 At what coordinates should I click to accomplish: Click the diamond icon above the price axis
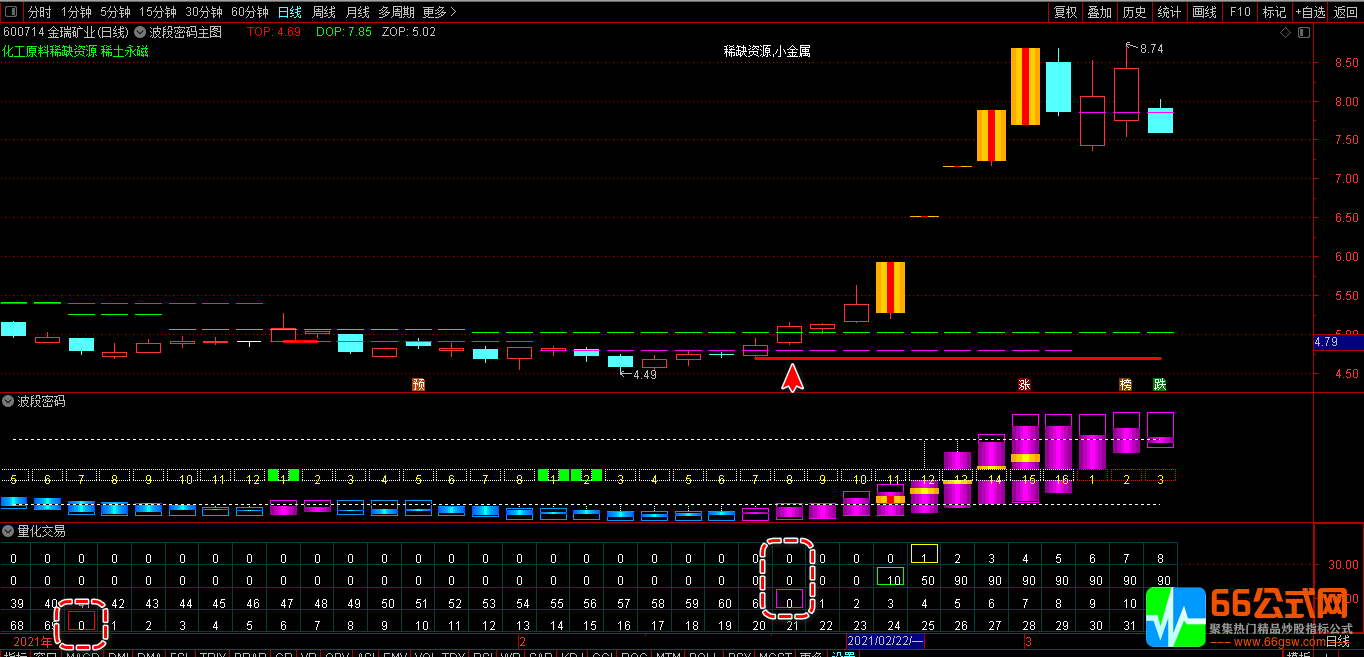[1286, 32]
